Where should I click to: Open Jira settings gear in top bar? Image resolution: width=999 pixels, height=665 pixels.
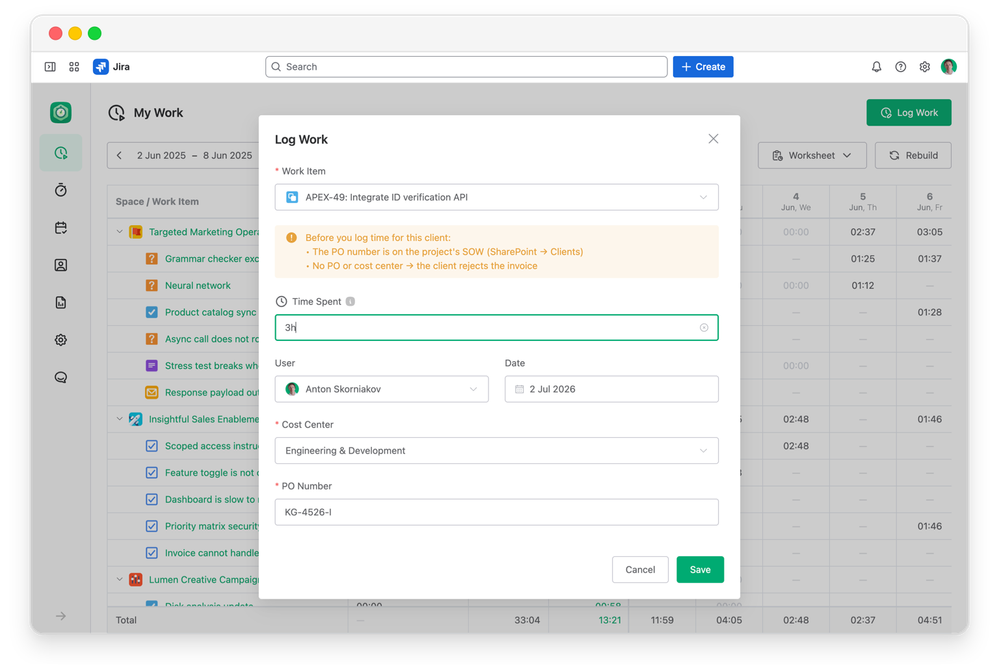924,67
